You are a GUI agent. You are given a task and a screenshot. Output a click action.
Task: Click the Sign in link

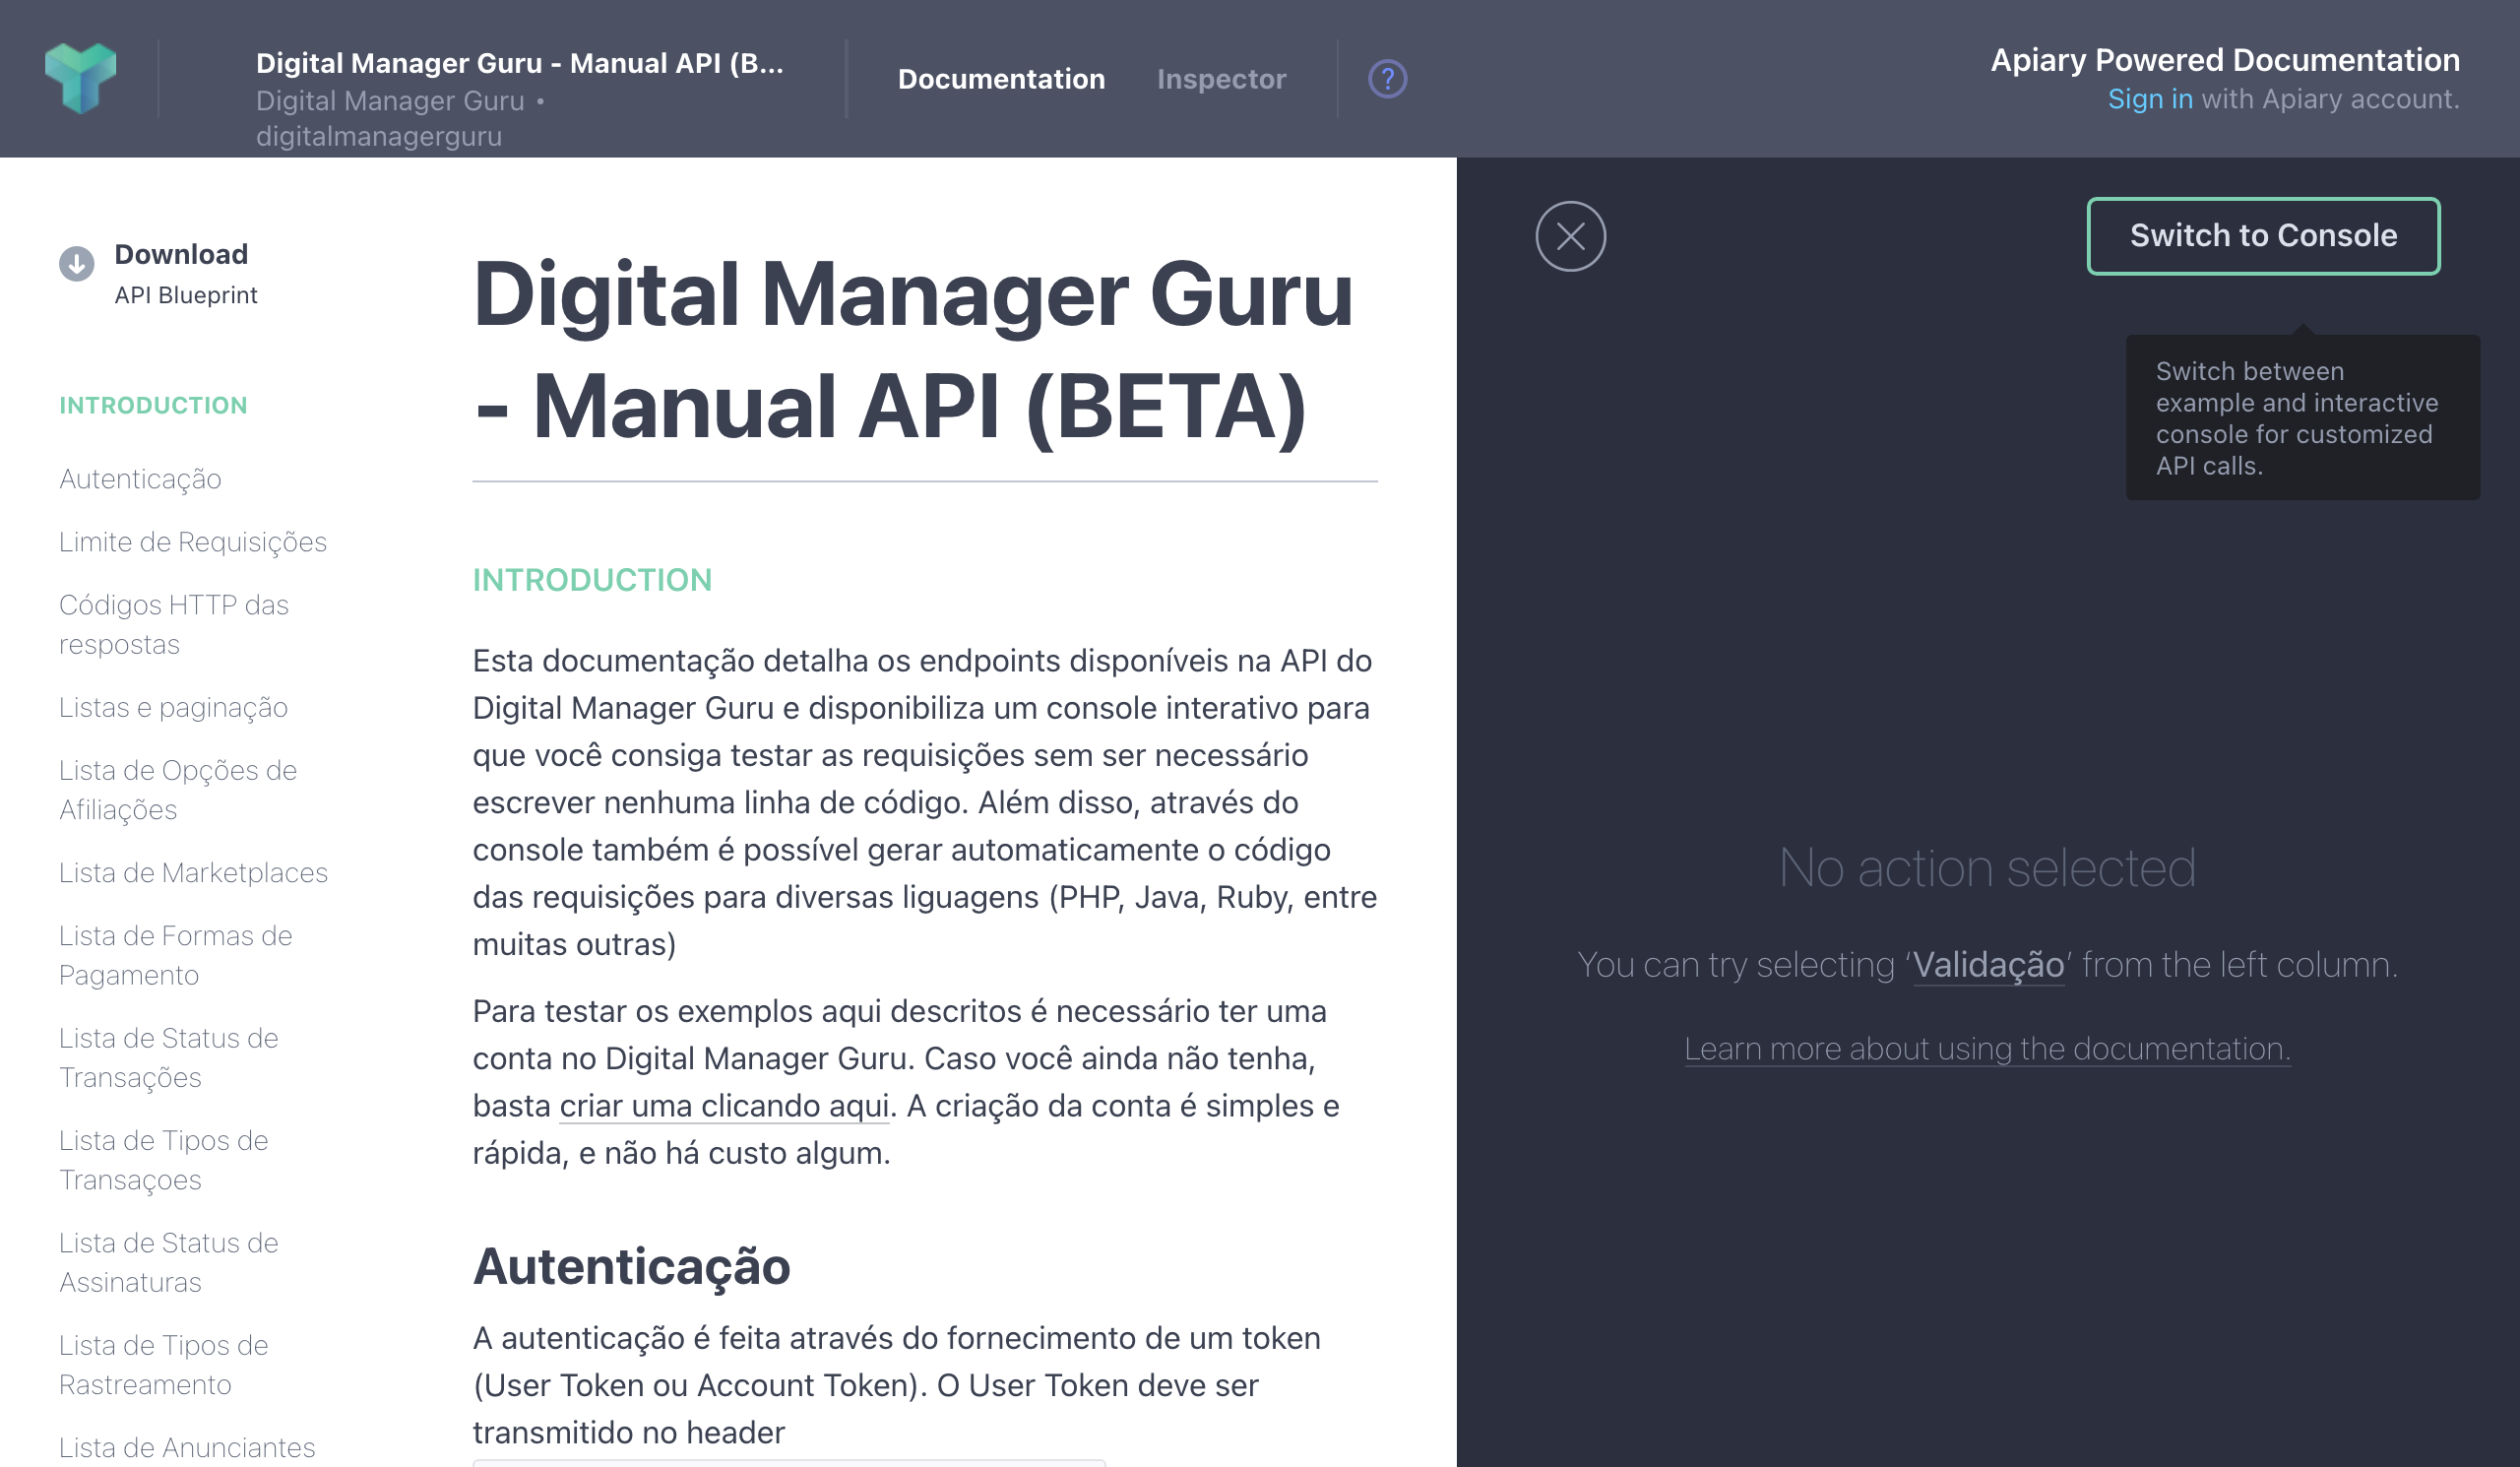(x=2150, y=99)
